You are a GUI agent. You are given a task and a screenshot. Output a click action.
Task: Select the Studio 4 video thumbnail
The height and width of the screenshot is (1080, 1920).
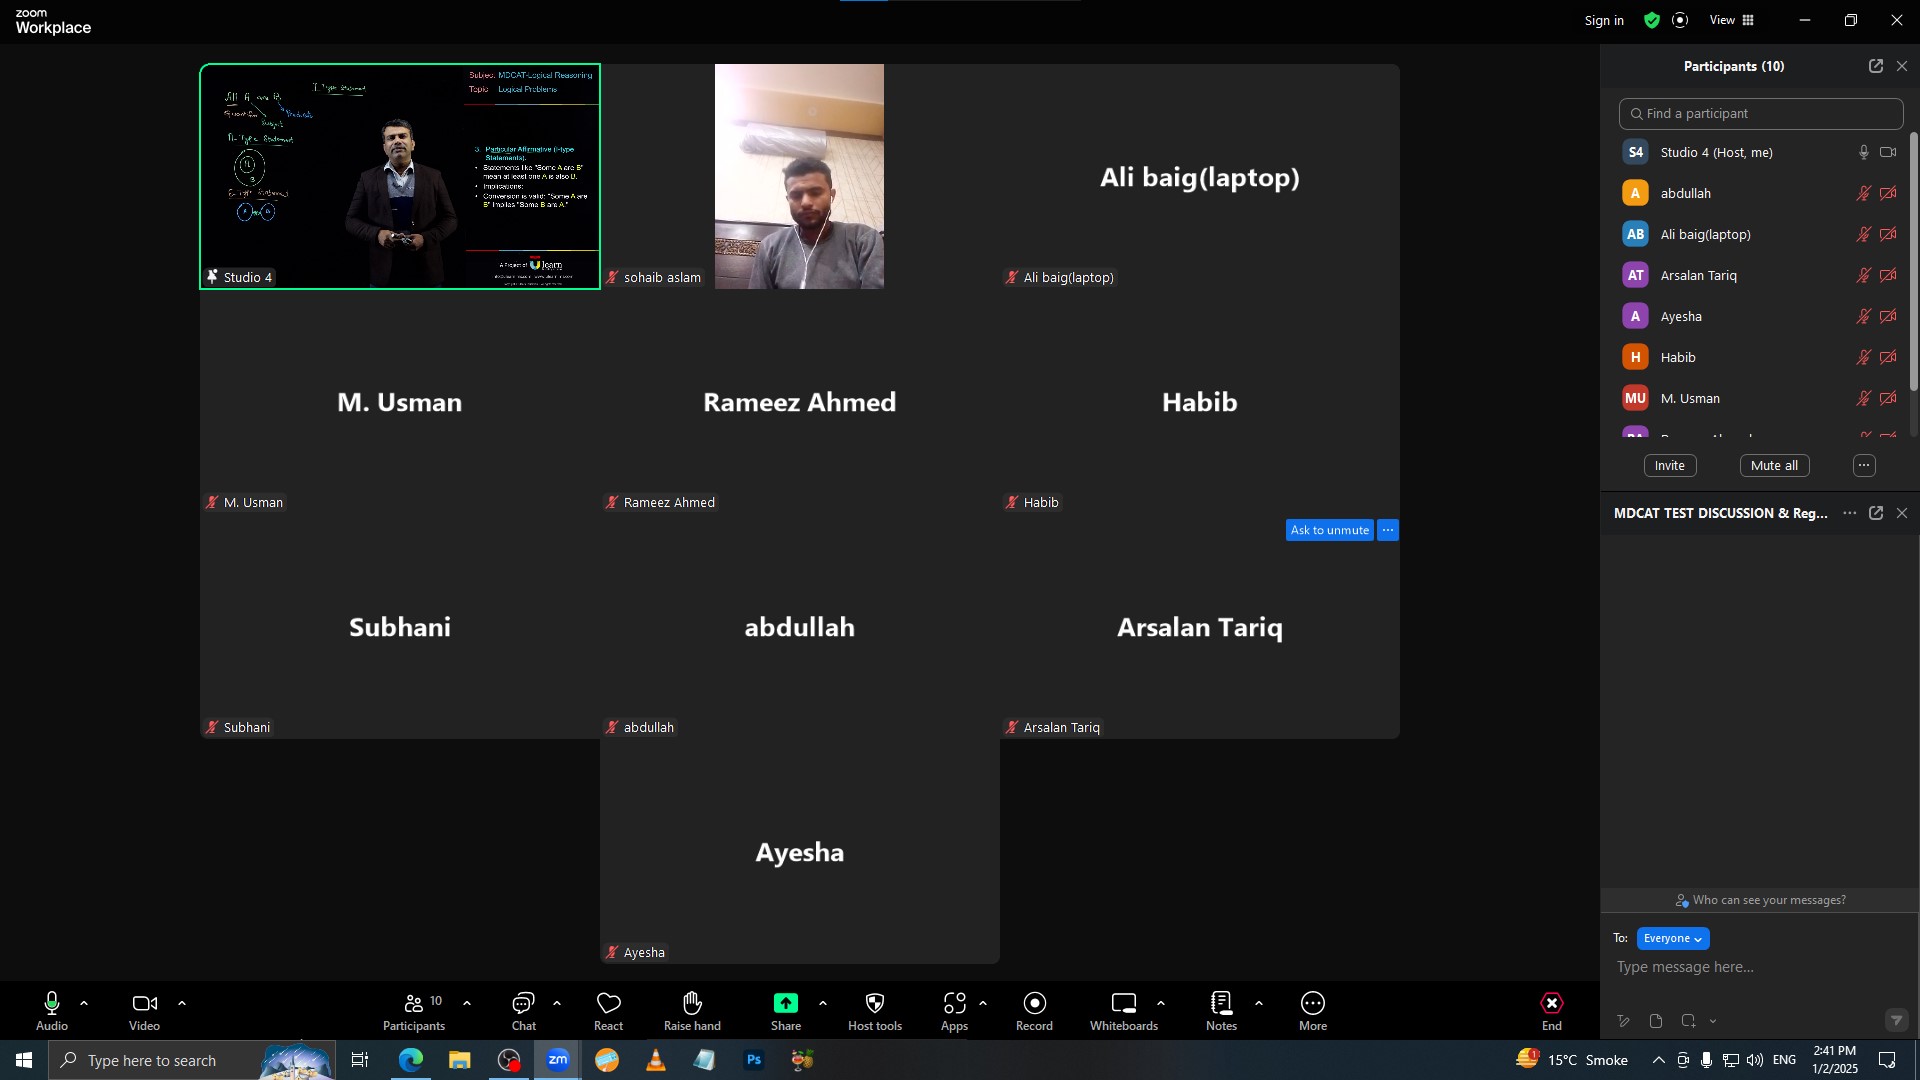(400, 177)
